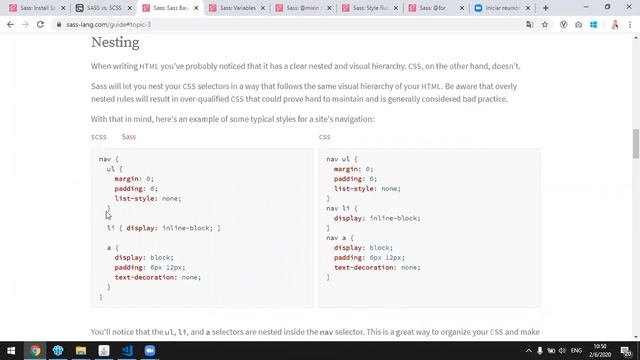Image resolution: width=640 pixels, height=360 pixels.
Task: Close the Iniciar reunión tab
Action: pyautogui.click(x=528, y=8)
